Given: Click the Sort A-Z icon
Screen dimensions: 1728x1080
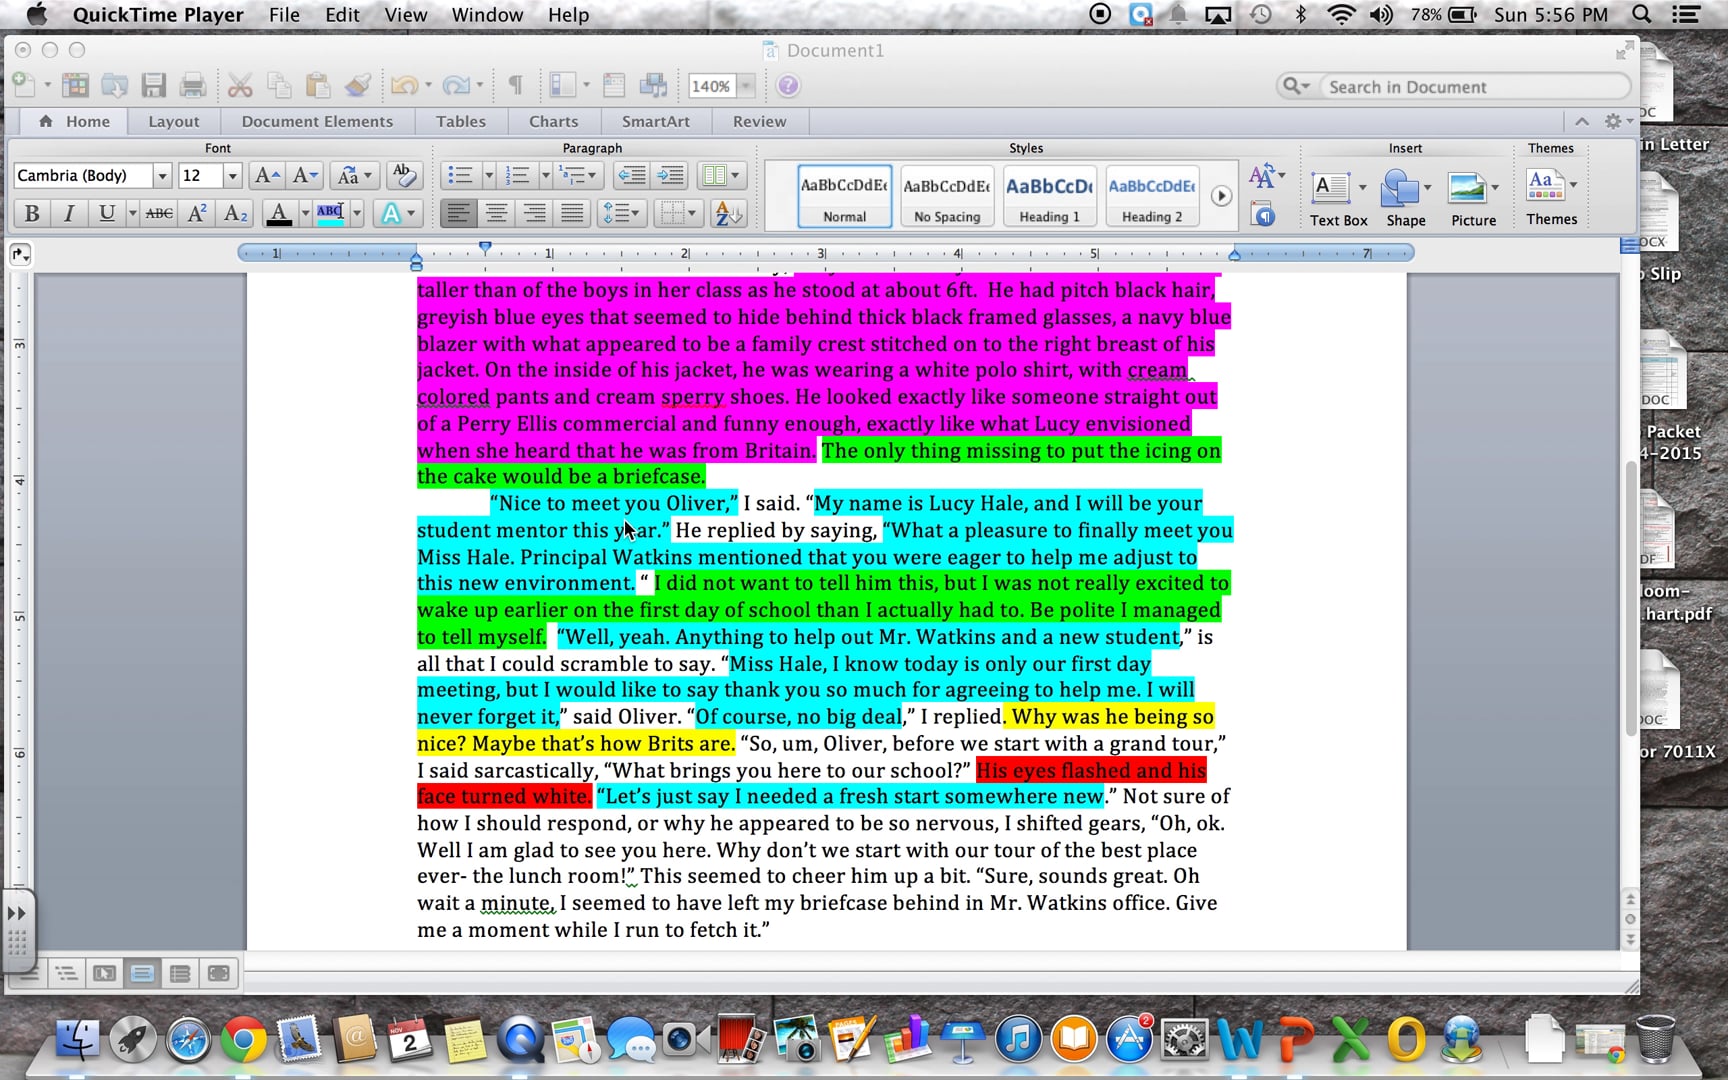Looking at the screenshot, I should click(728, 213).
